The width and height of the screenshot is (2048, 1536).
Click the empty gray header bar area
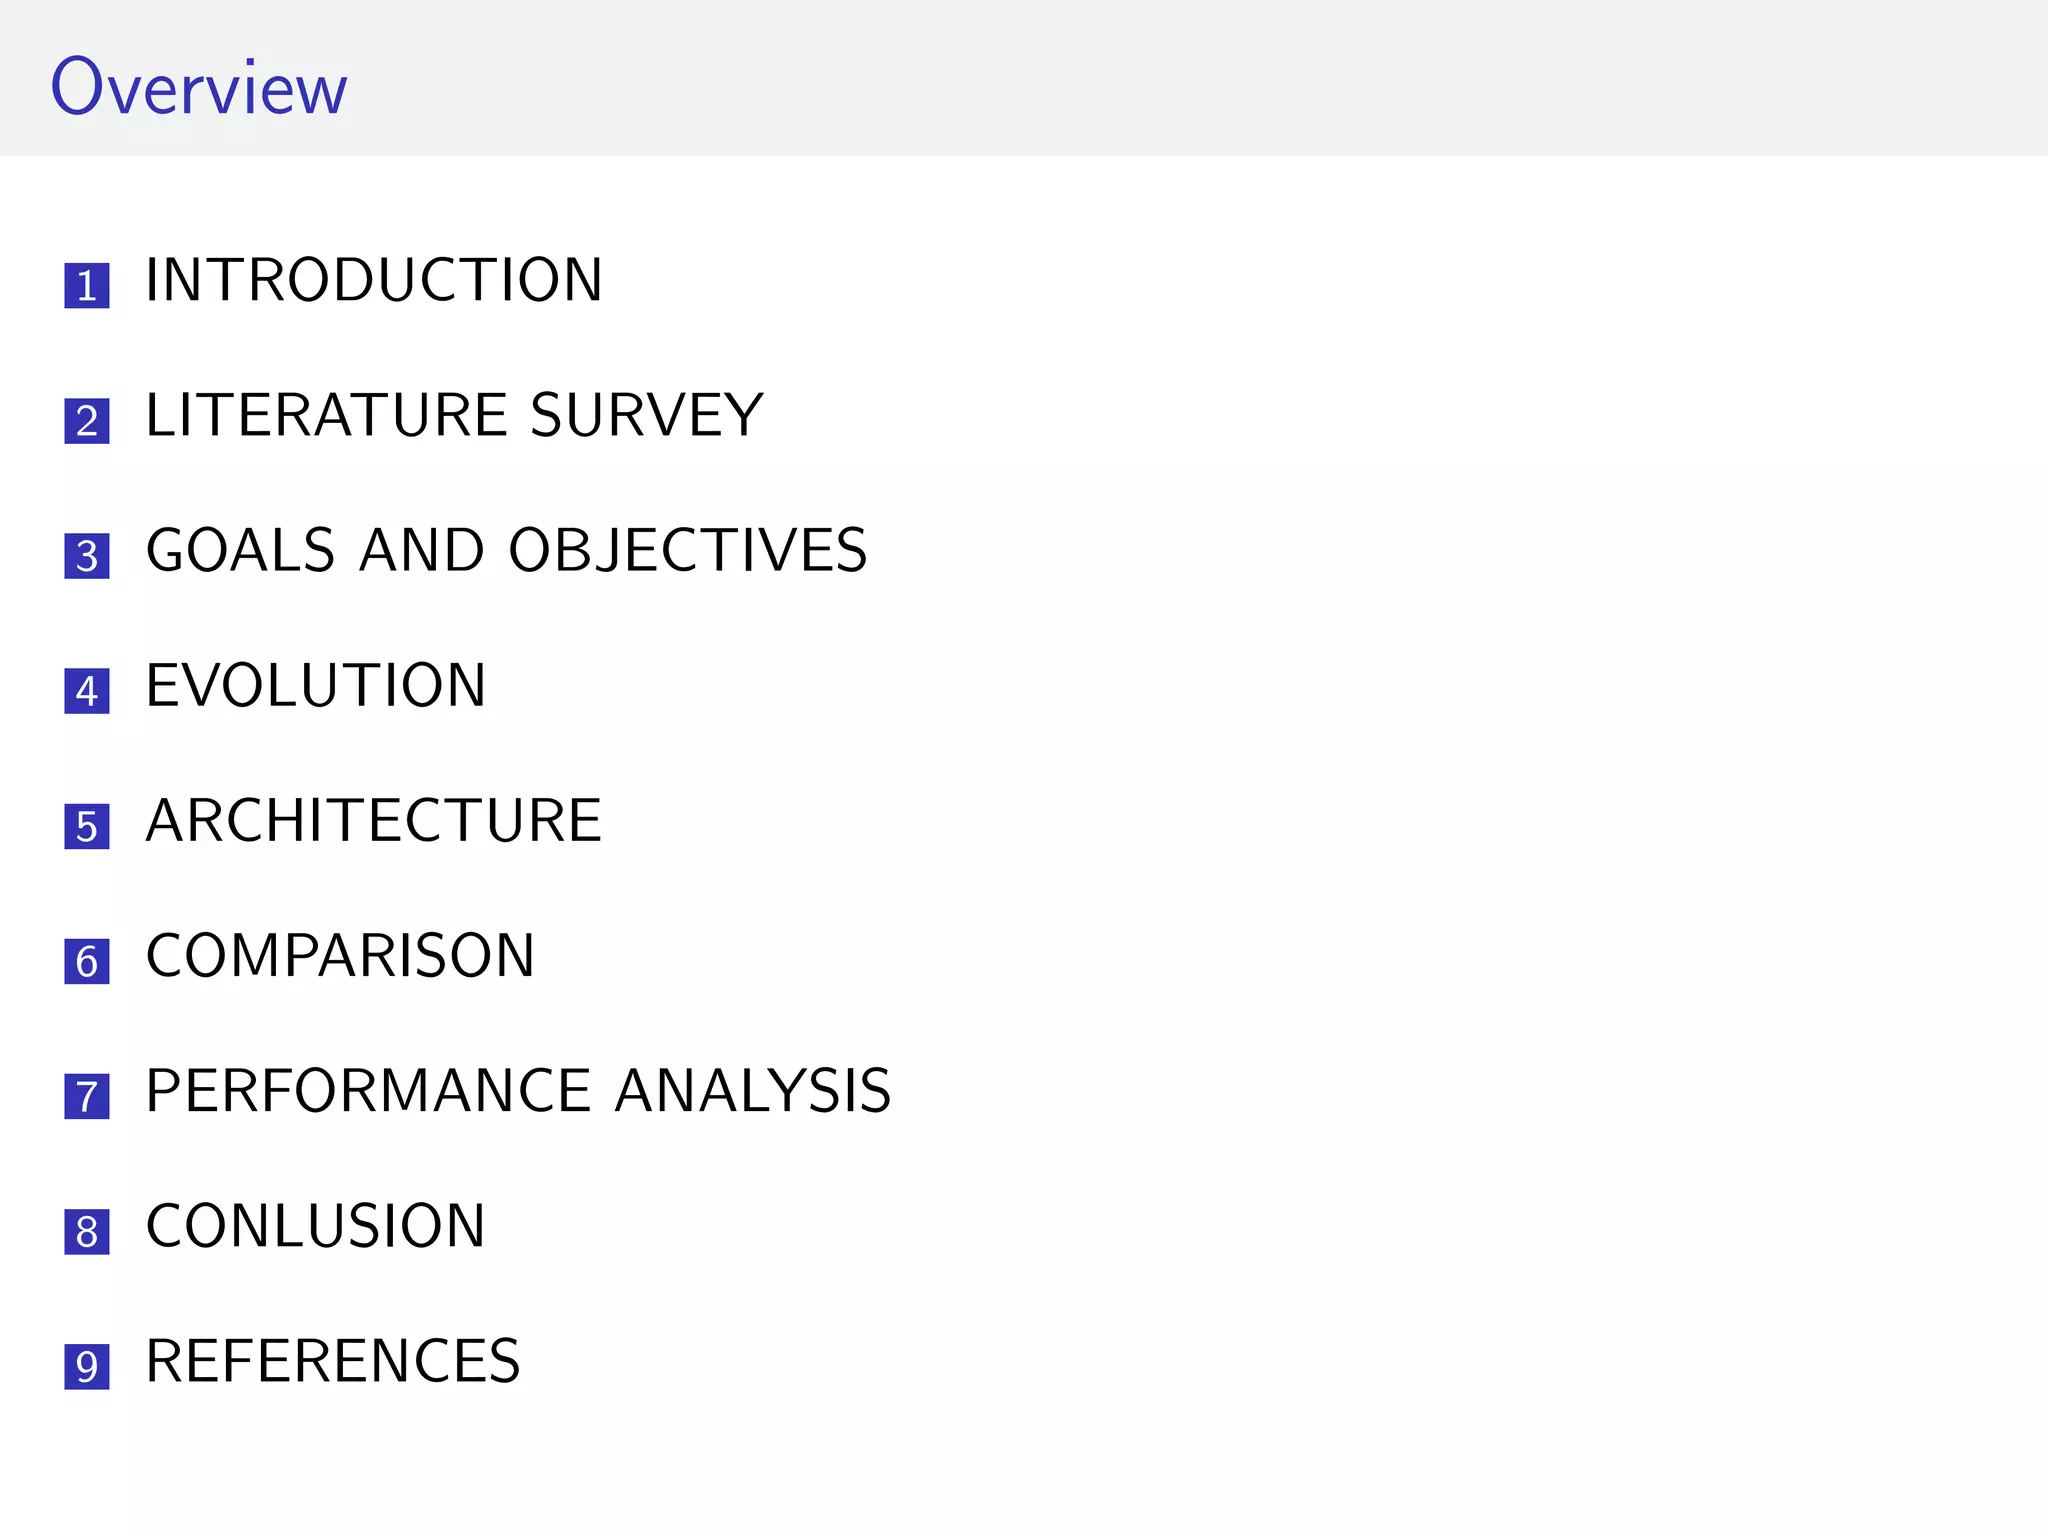point(1200,78)
